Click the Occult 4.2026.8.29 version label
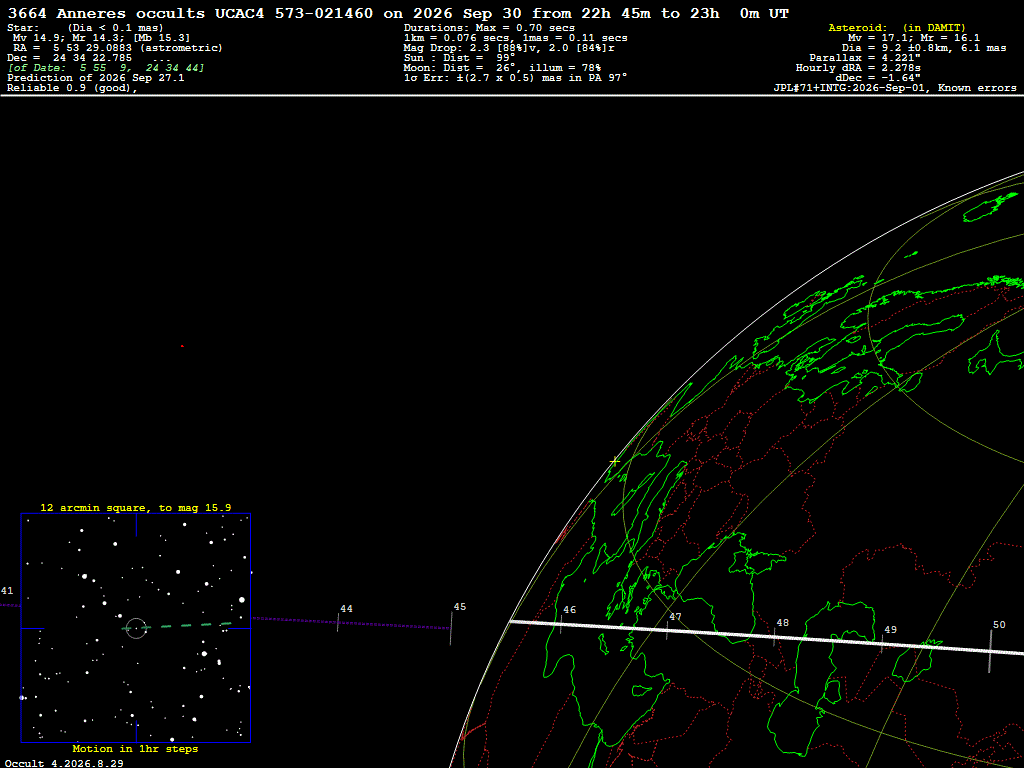 (x=64, y=763)
